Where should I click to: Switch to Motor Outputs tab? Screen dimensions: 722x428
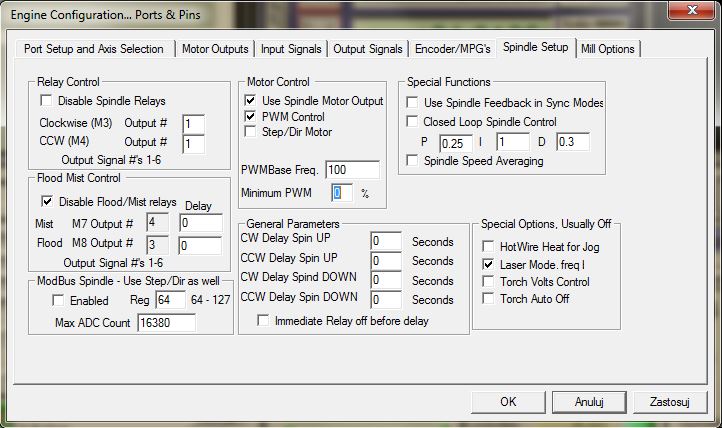click(215, 49)
